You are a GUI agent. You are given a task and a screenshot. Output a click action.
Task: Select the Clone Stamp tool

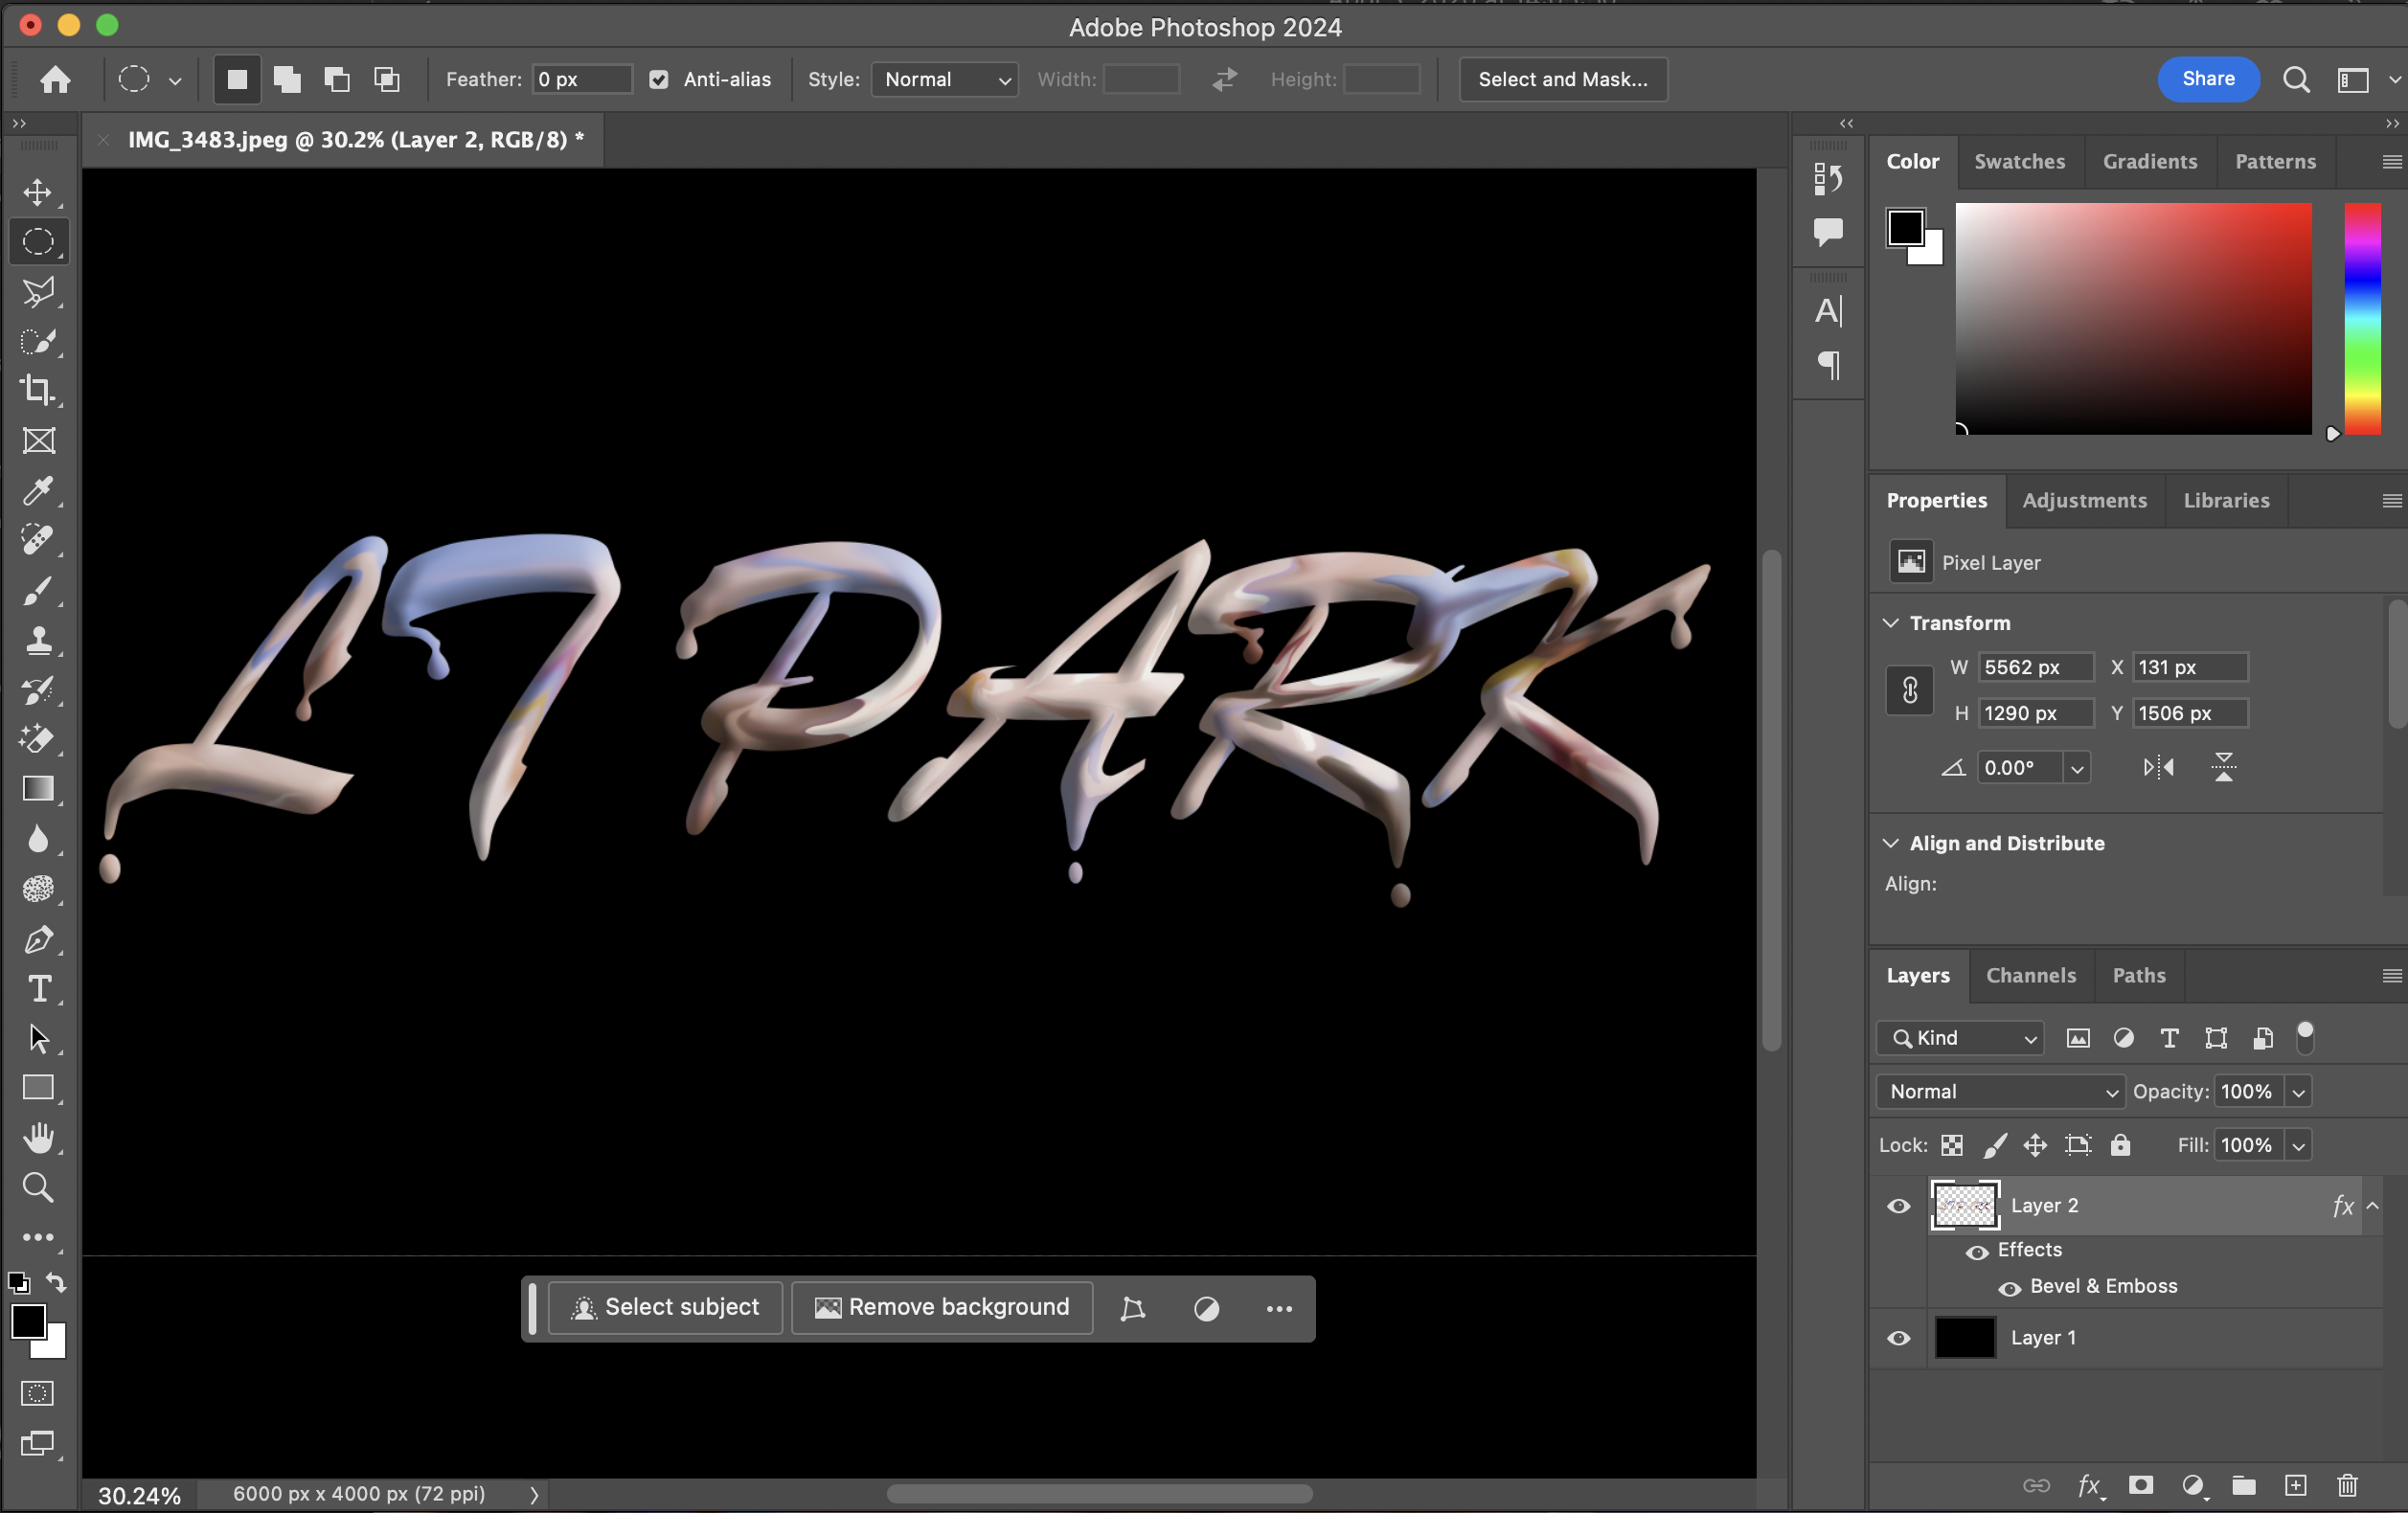pos(38,640)
